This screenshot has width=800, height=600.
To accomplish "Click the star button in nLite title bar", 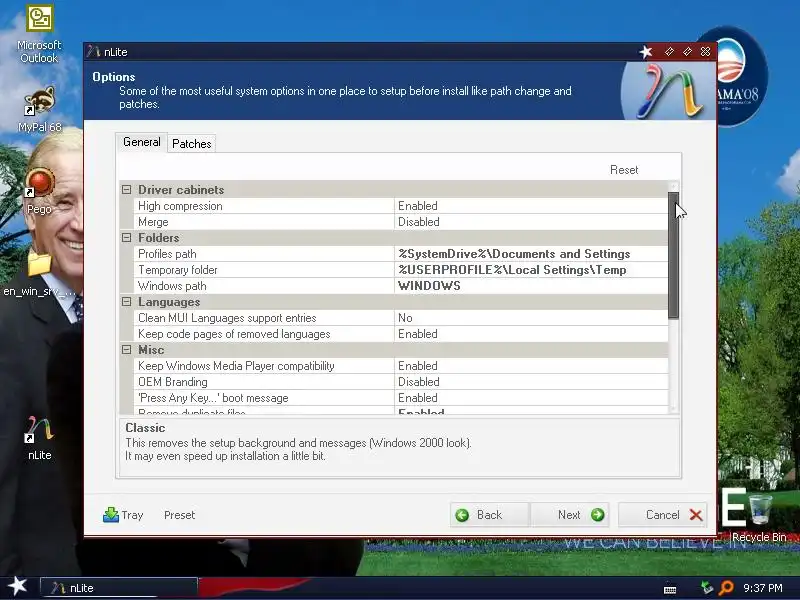I will [x=646, y=52].
